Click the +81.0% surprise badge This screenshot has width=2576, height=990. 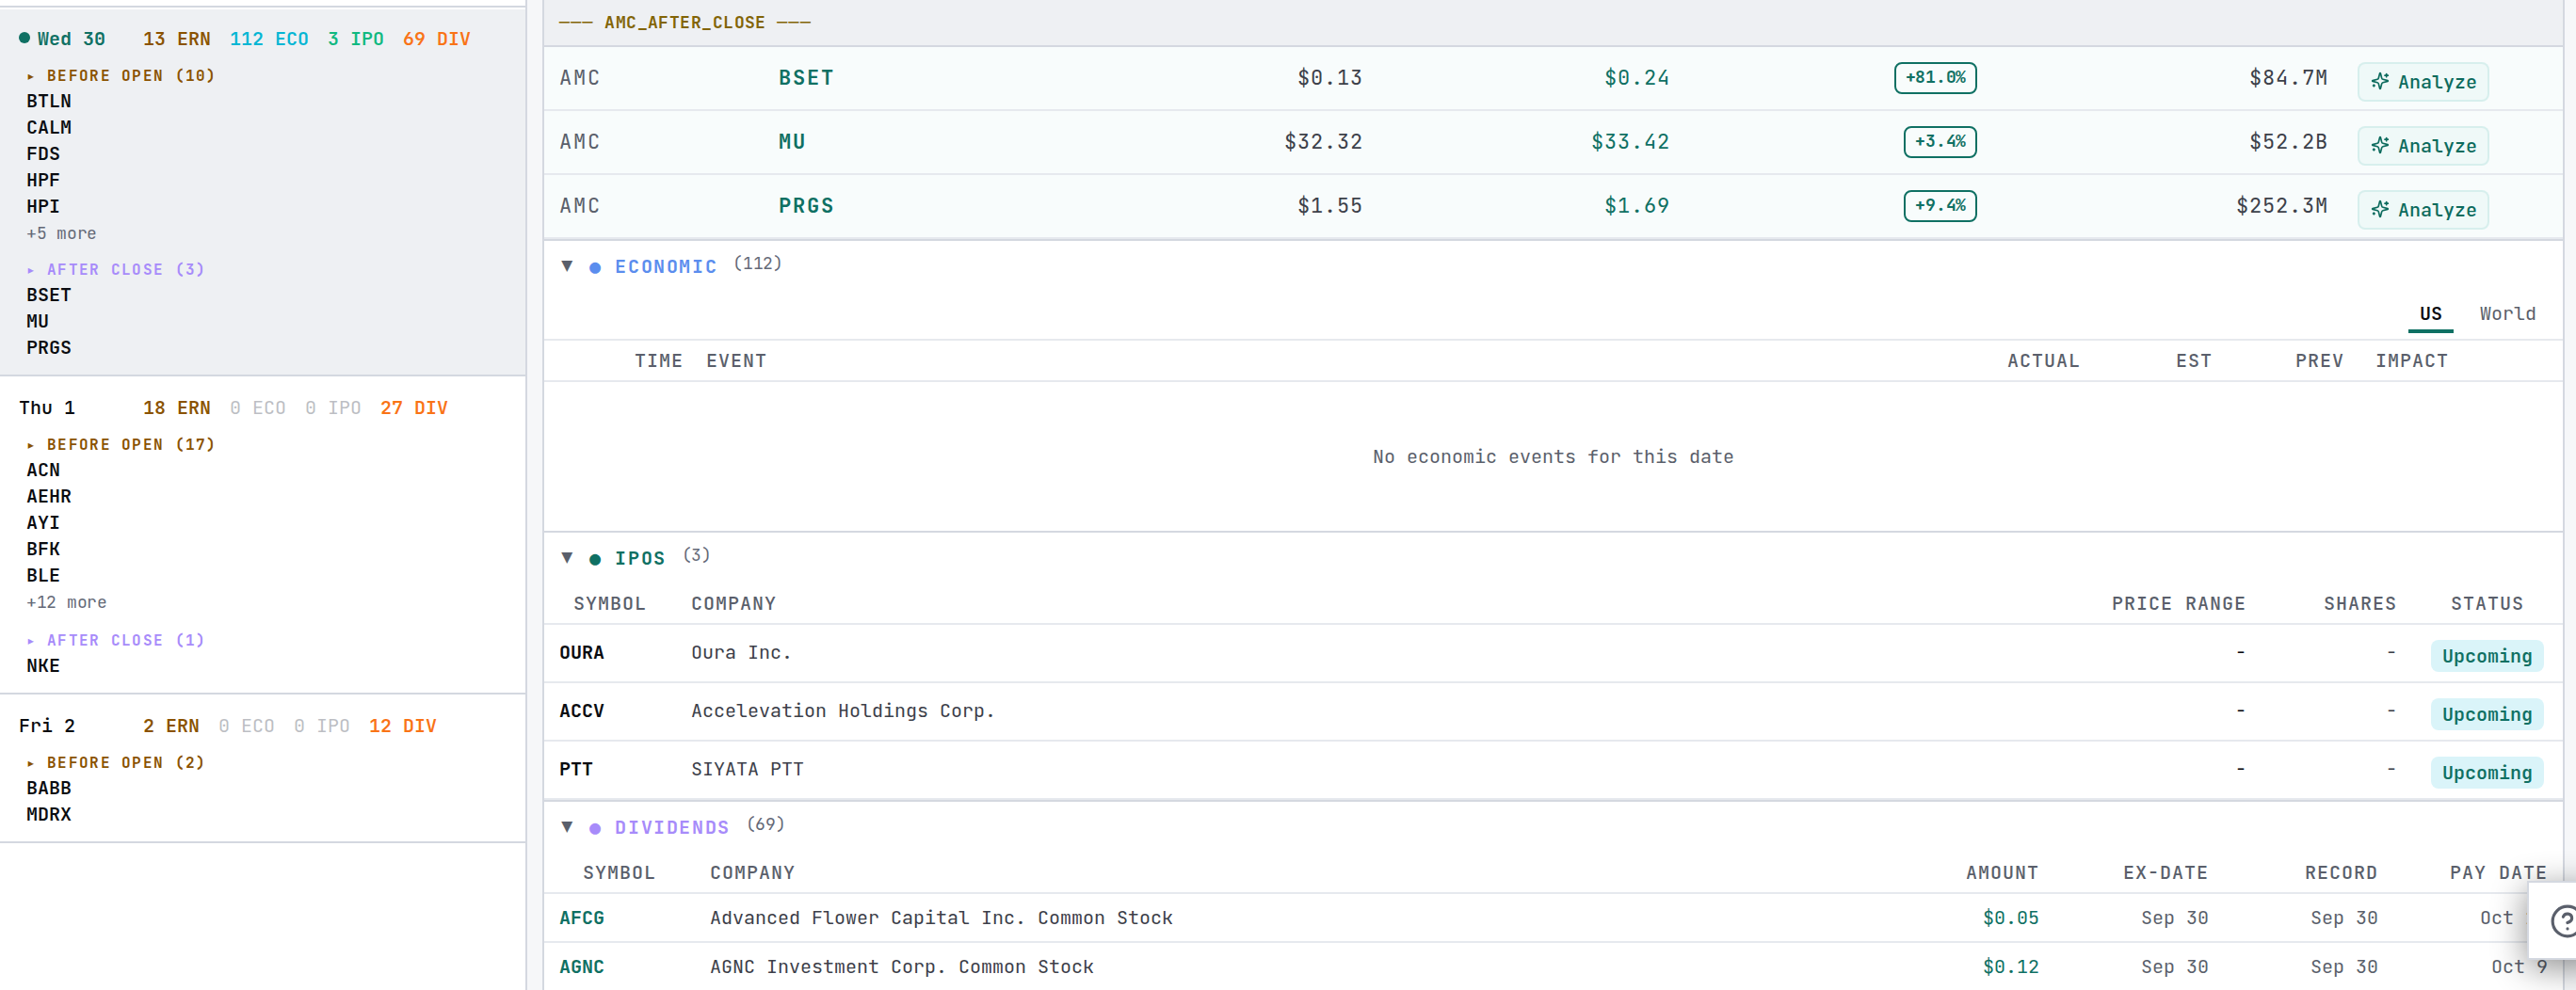click(x=1935, y=78)
